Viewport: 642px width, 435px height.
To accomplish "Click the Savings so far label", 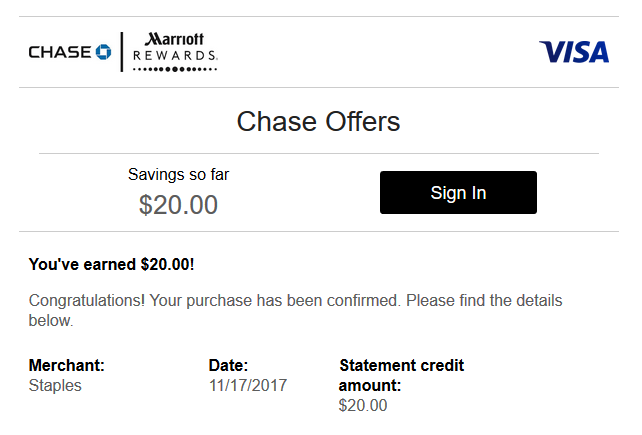I will pyautogui.click(x=179, y=174).
